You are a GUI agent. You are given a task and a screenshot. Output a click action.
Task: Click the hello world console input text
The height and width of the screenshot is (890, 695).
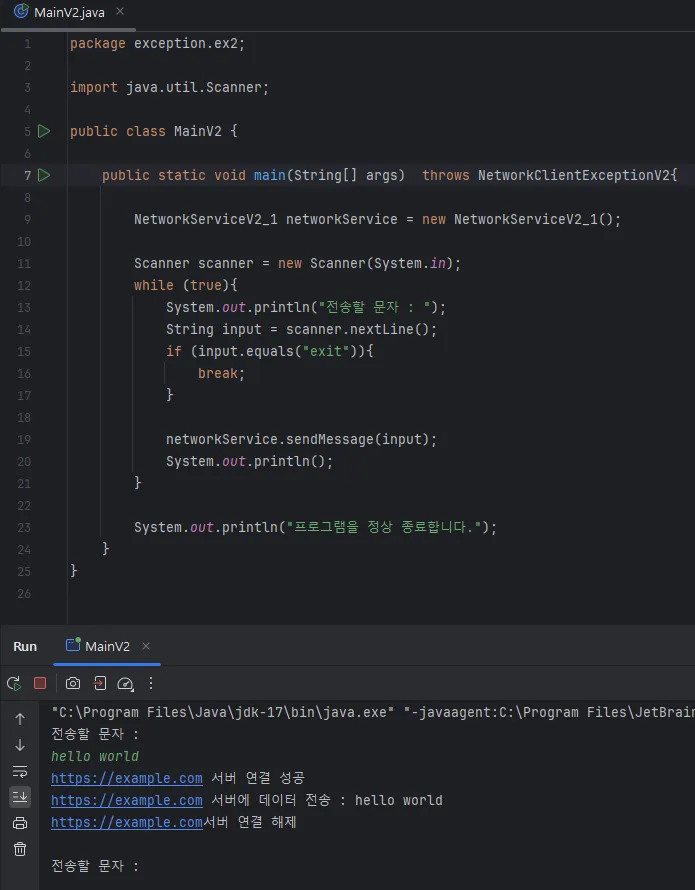(95, 756)
